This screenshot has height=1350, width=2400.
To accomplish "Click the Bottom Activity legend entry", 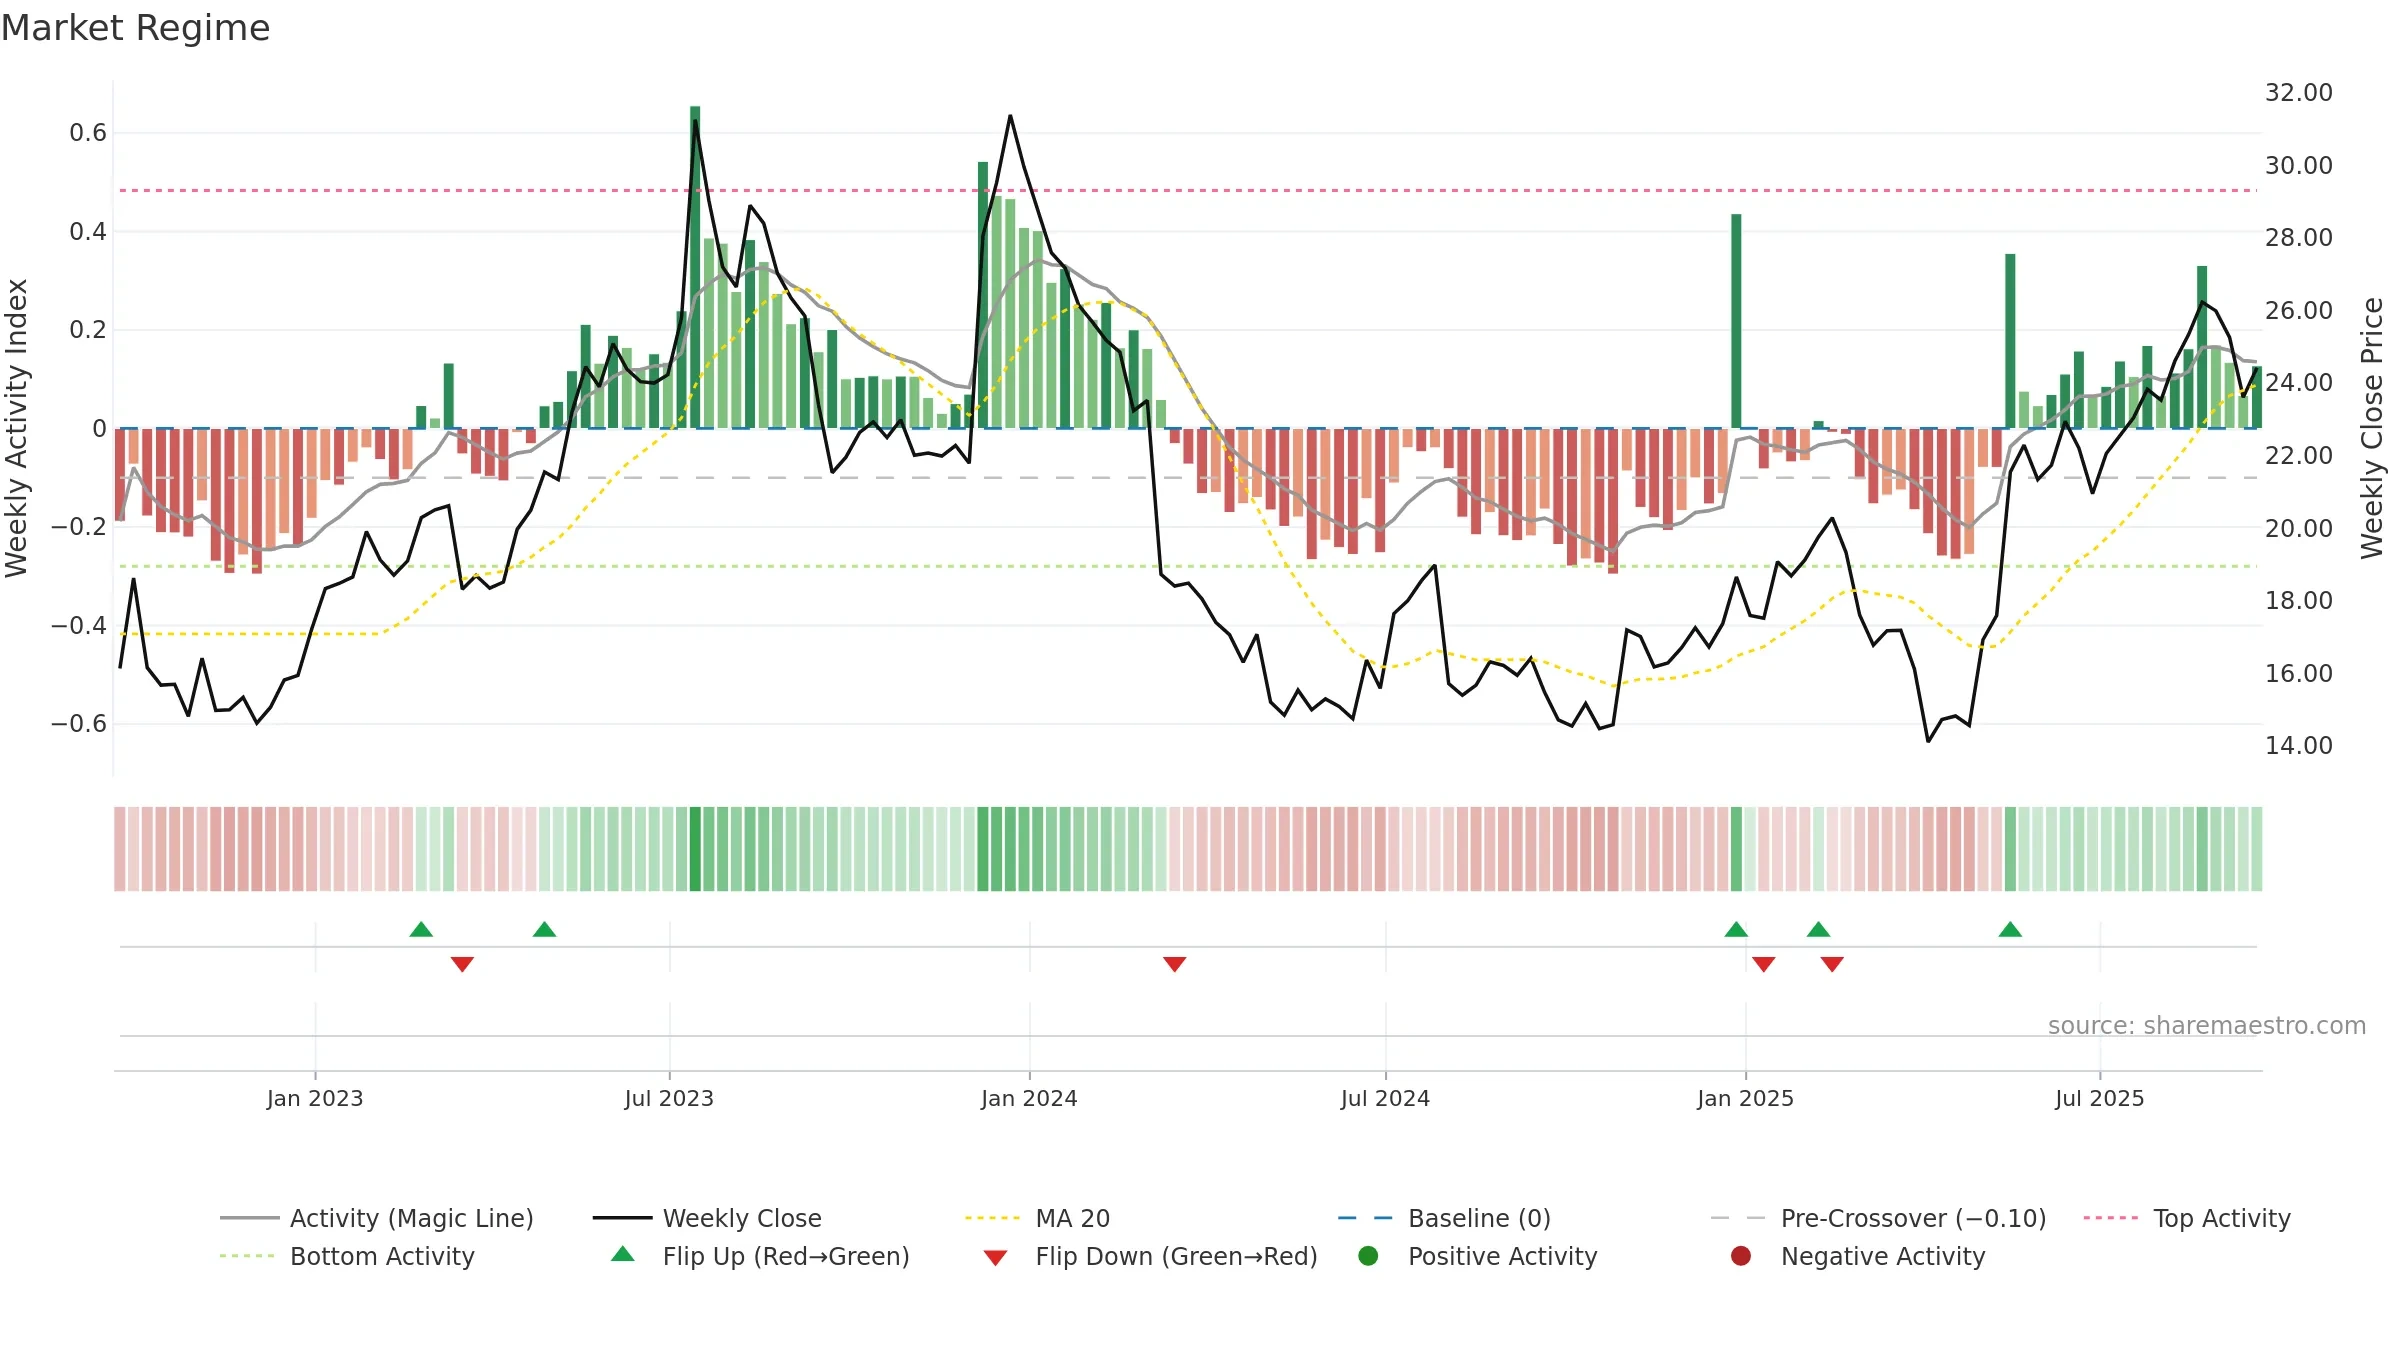I will coord(347,1256).
